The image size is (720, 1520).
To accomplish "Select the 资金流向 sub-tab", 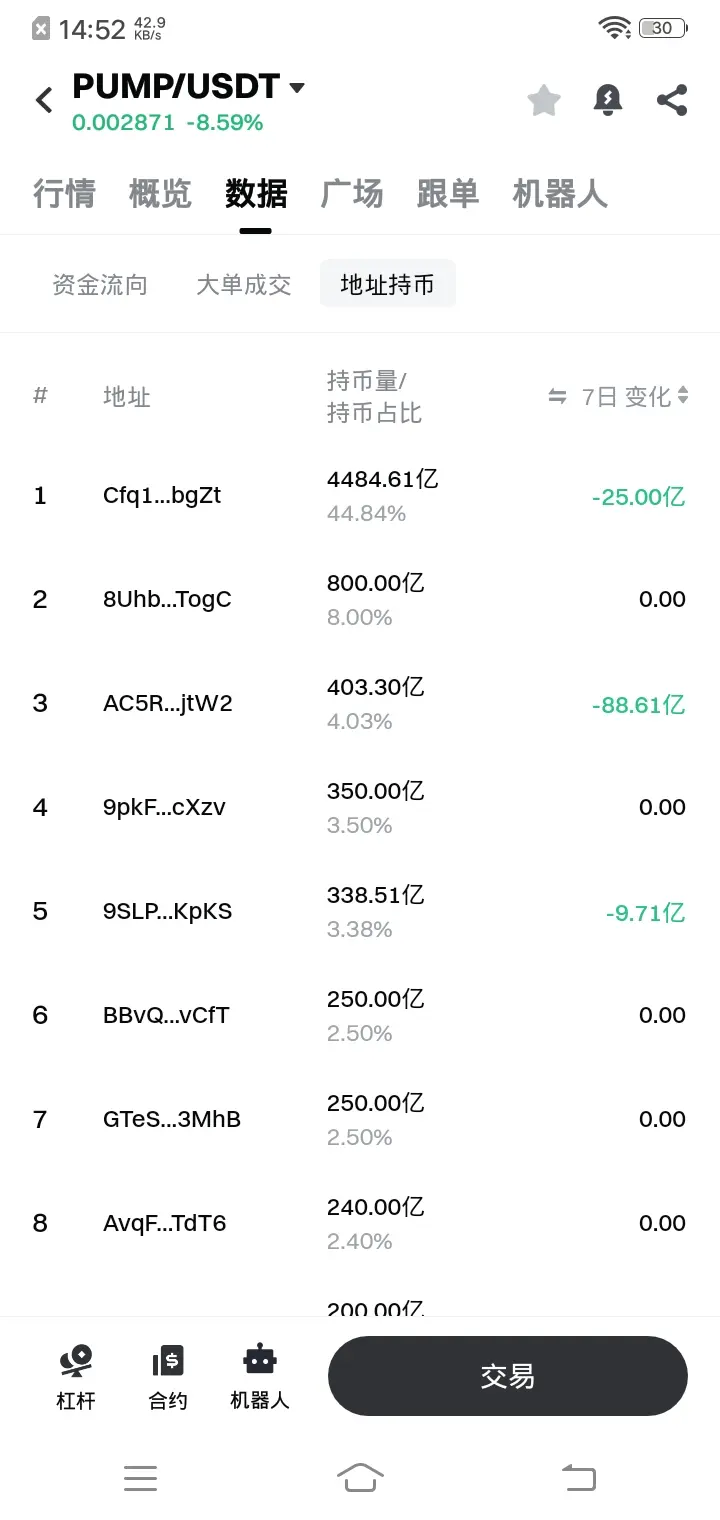I will tap(100, 285).
